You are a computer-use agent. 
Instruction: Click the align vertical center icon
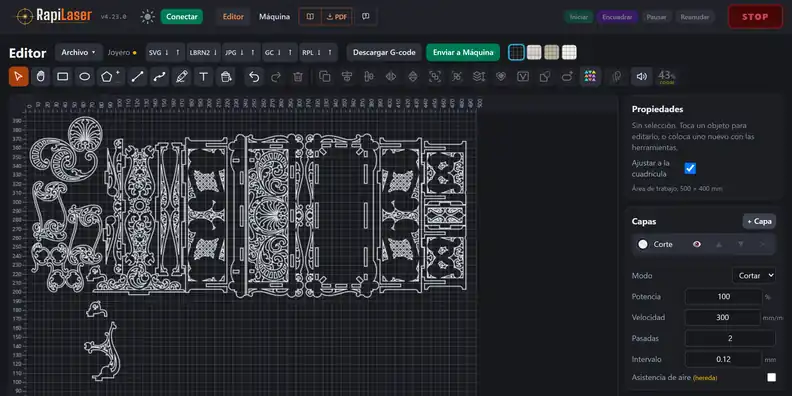coord(369,77)
